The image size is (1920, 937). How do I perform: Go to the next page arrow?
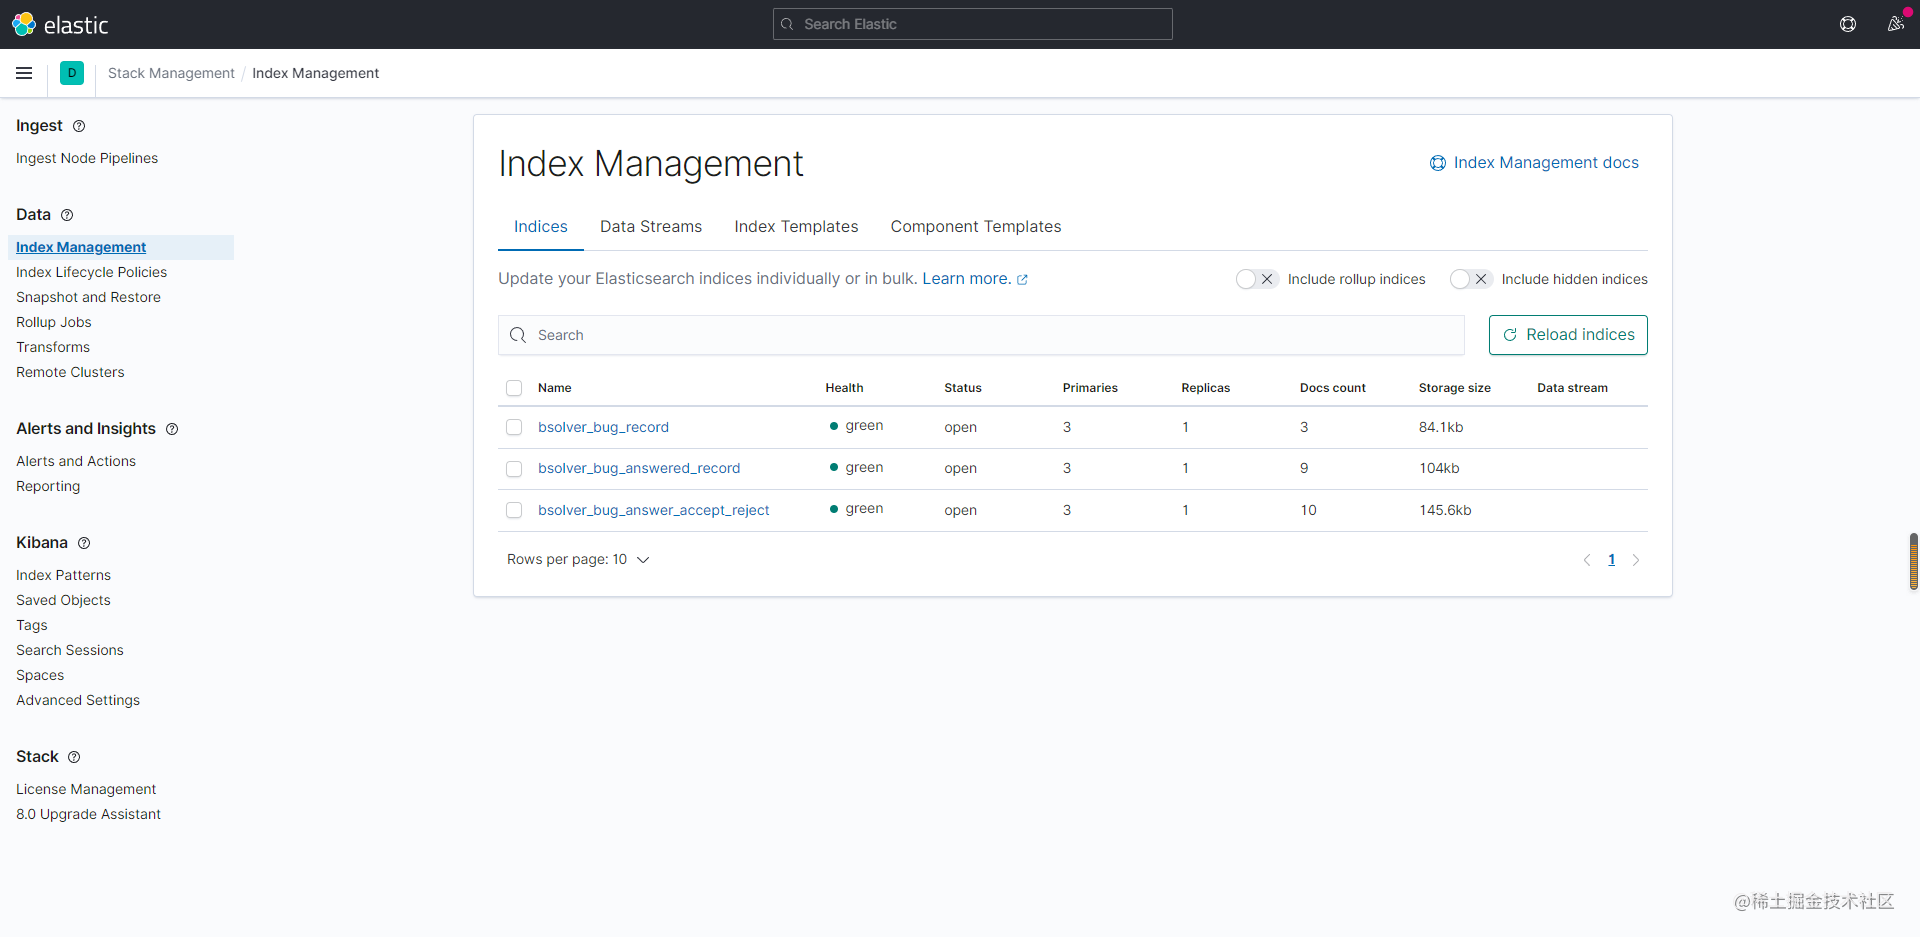pyautogui.click(x=1636, y=560)
